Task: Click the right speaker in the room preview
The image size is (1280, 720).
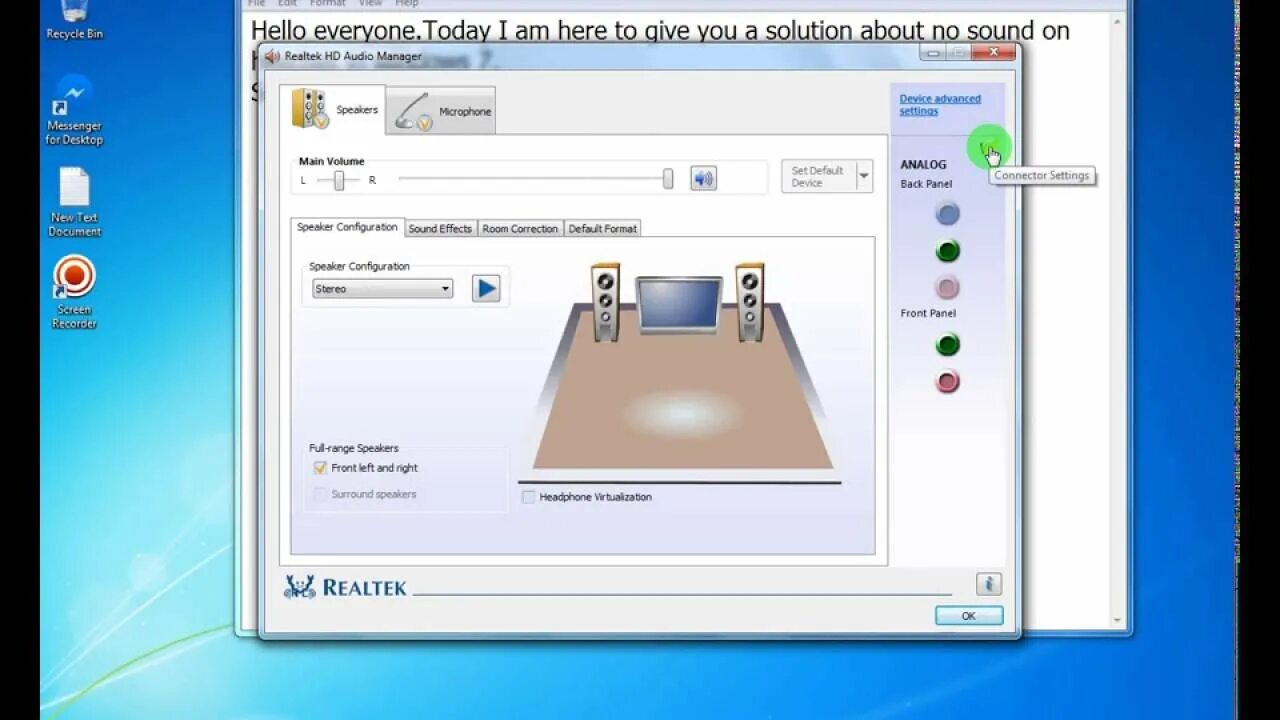Action: [750, 302]
